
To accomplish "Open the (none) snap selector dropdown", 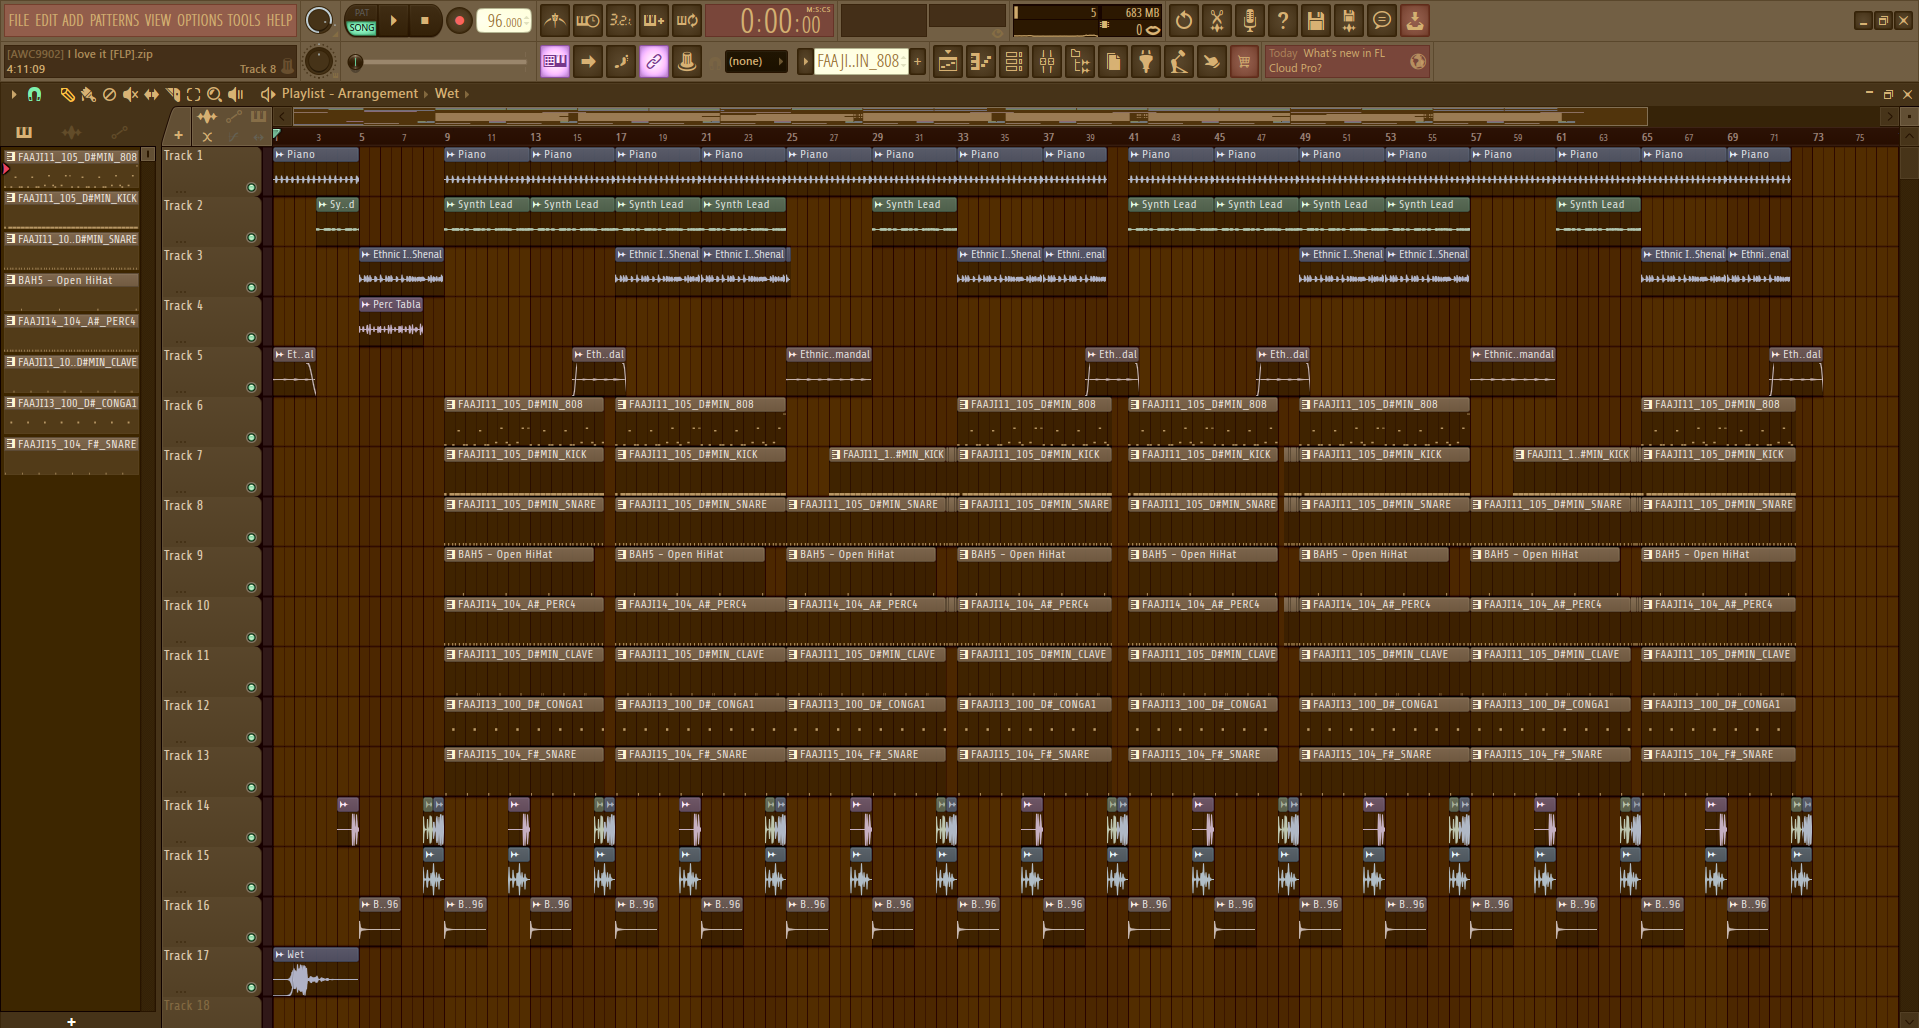I will [x=756, y=62].
